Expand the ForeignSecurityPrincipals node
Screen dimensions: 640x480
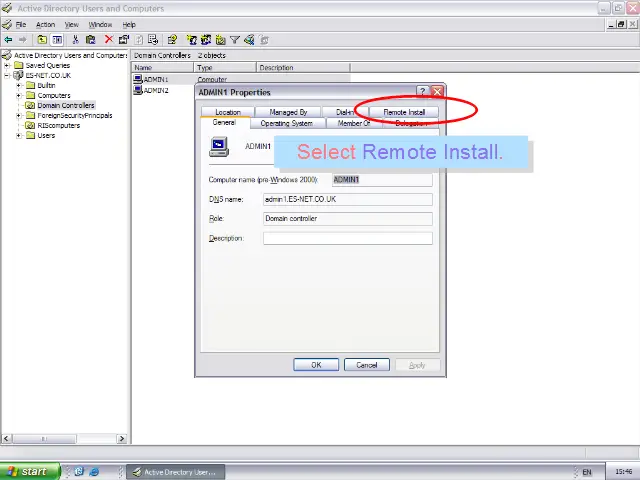[x=18, y=116]
